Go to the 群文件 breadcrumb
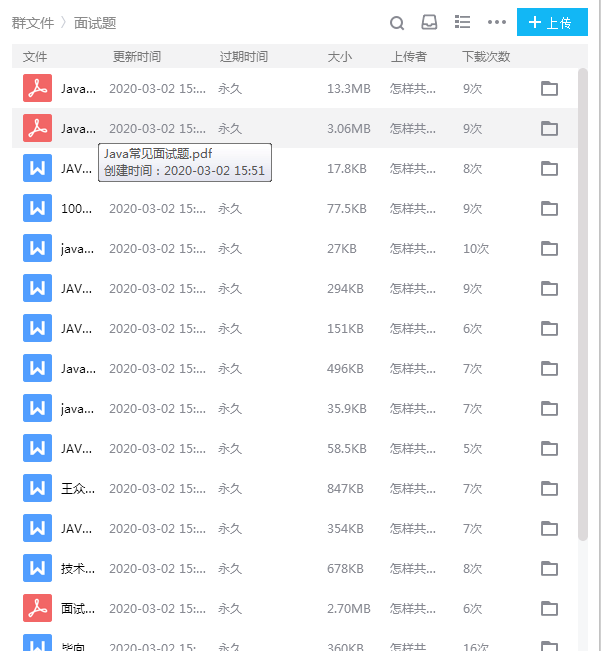This screenshot has width=601, height=651. (x=33, y=23)
